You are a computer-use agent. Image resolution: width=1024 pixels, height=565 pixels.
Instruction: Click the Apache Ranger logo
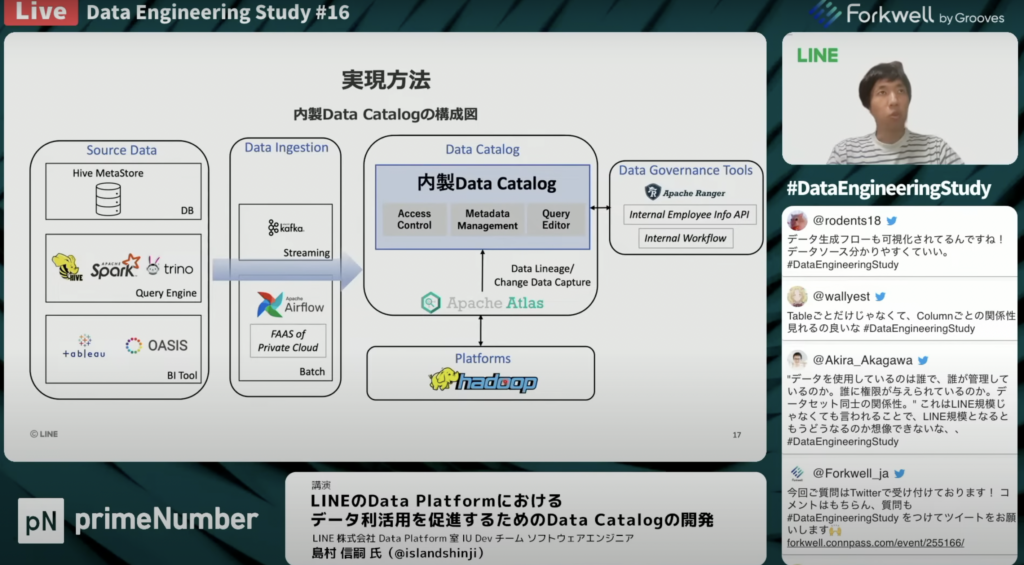click(x=685, y=192)
